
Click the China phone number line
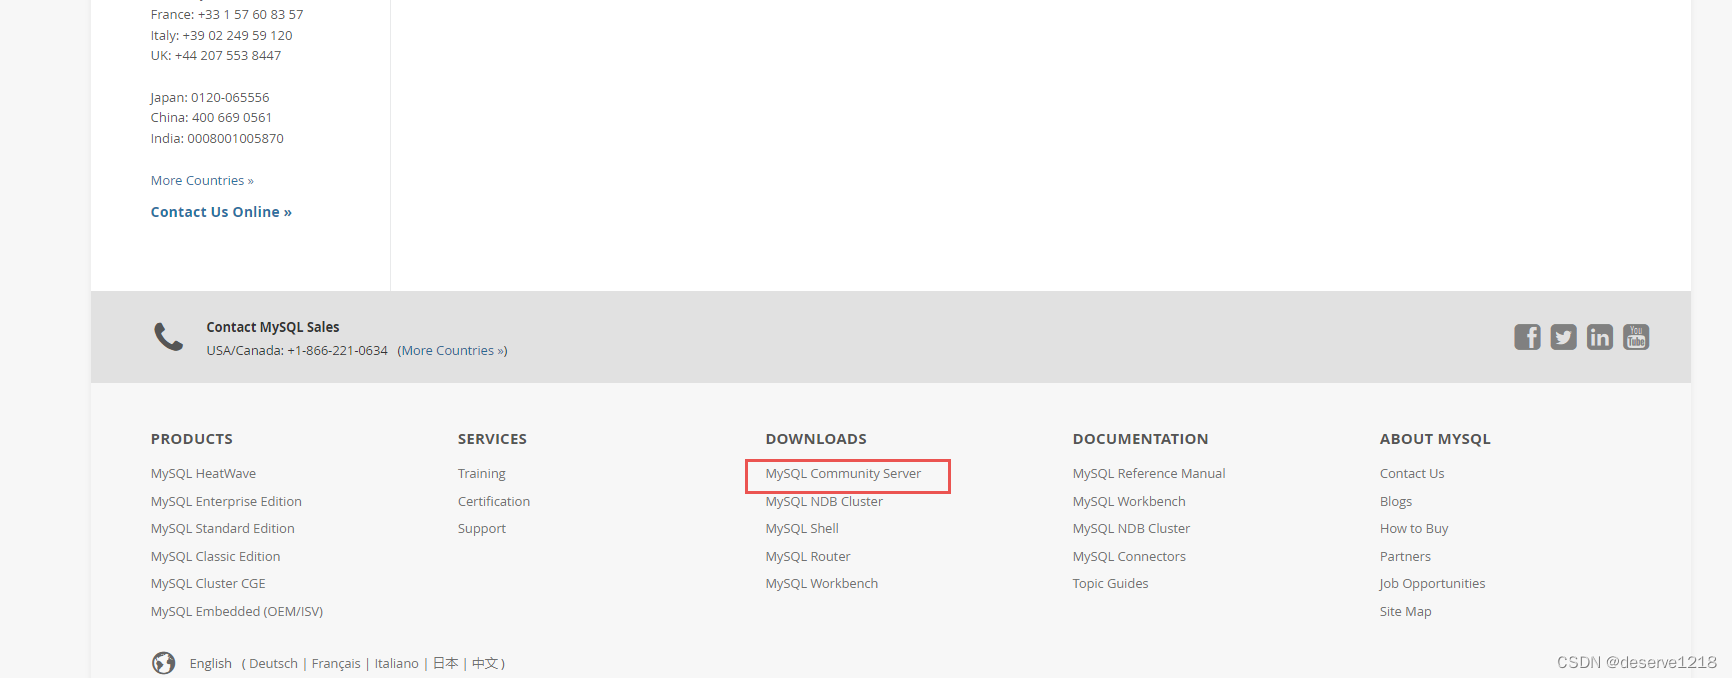(211, 118)
